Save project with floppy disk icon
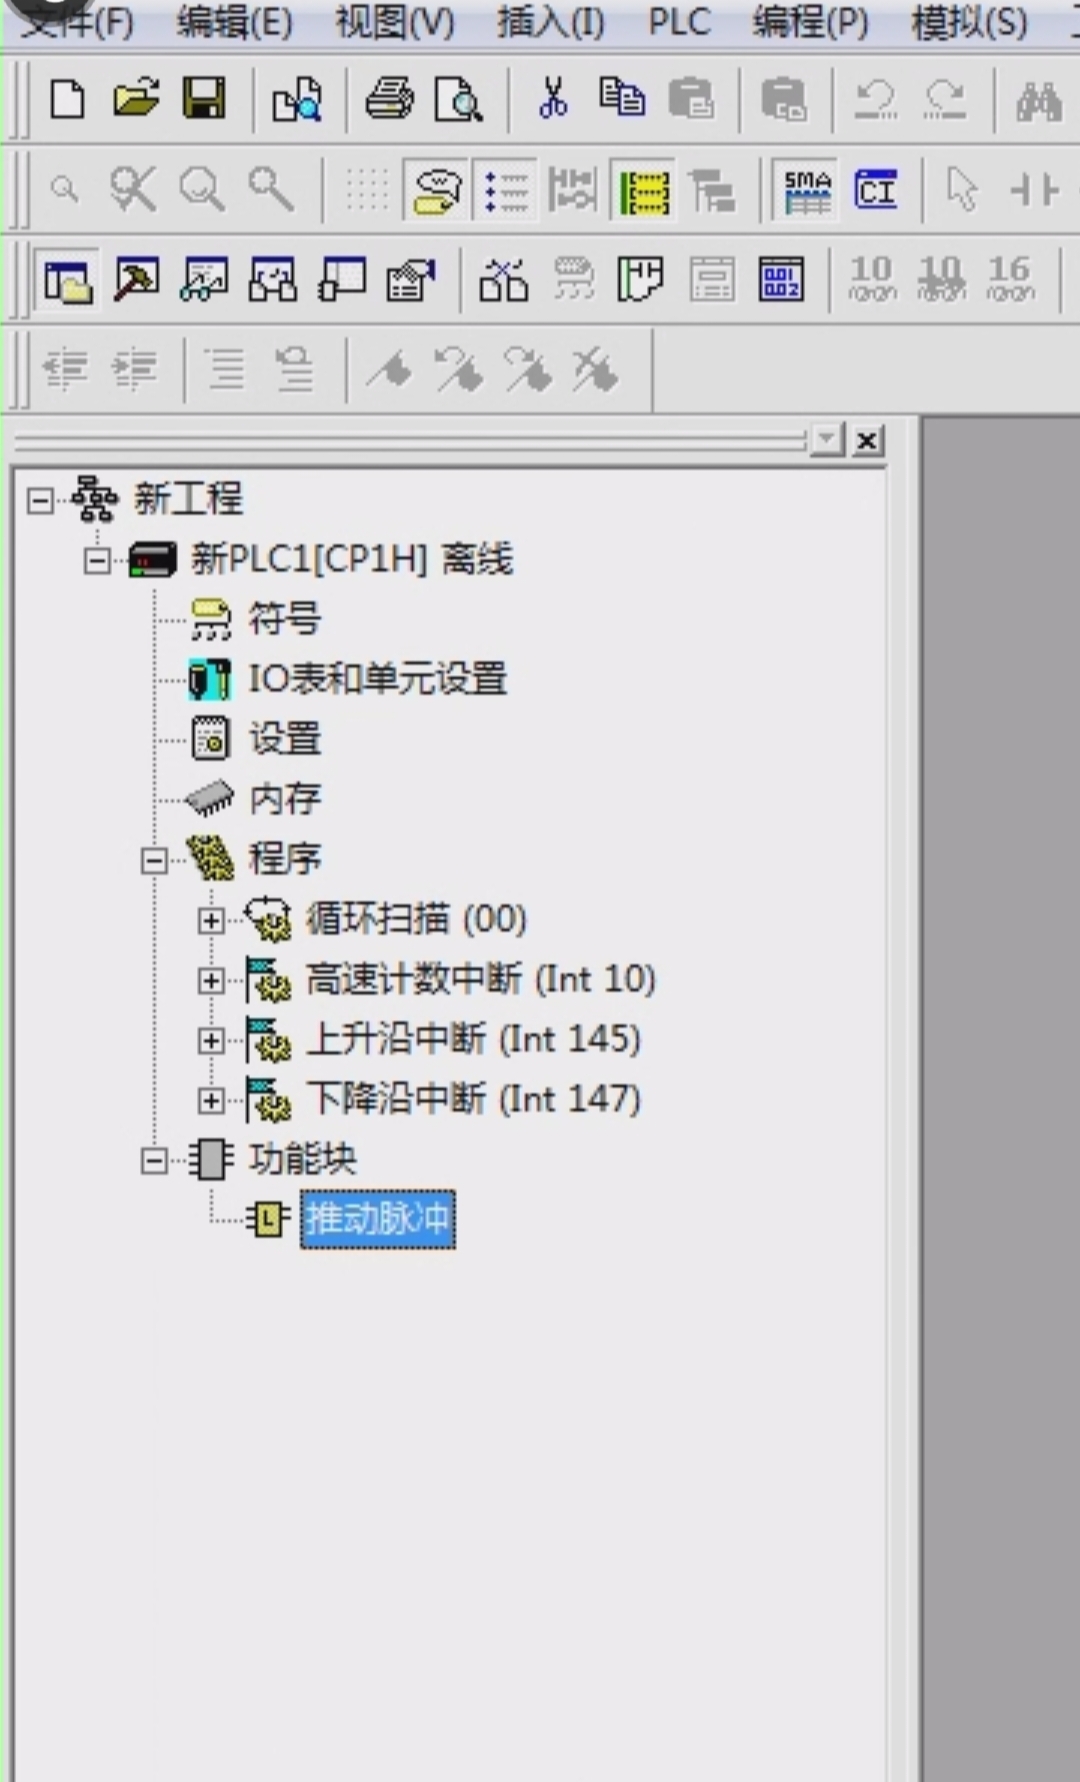Image resolution: width=1080 pixels, height=1782 pixels. pos(204,99)
